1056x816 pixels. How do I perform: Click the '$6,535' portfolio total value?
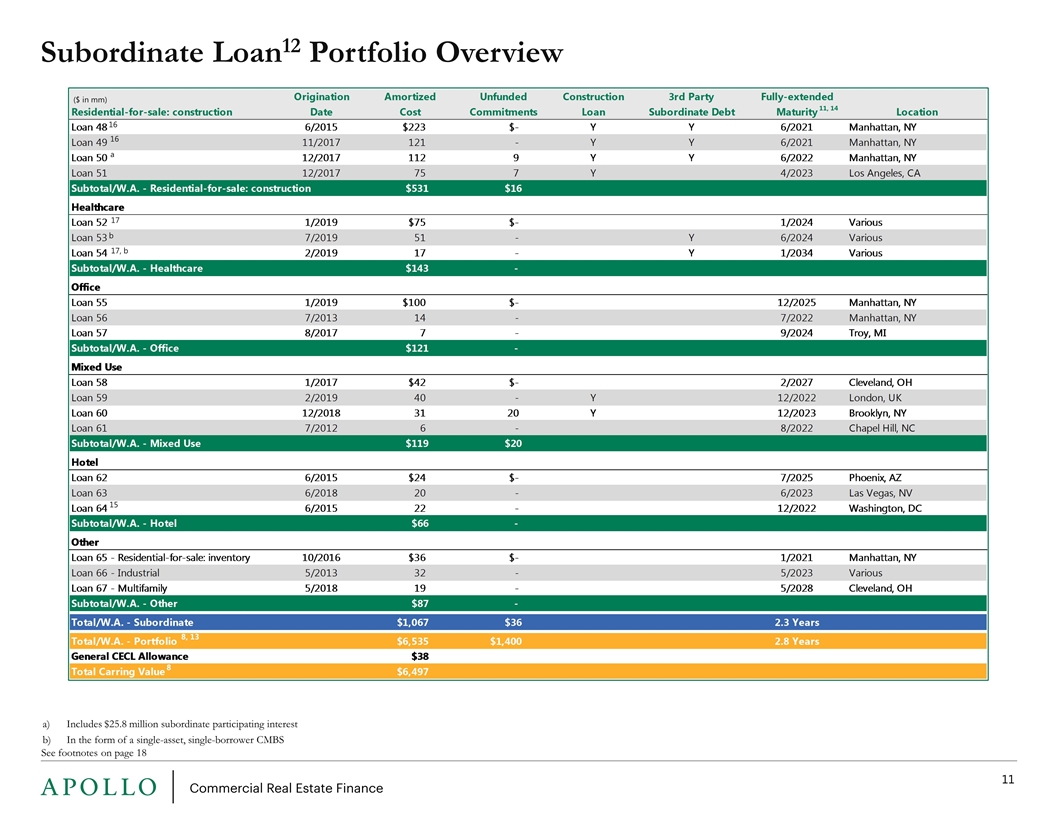412,641
